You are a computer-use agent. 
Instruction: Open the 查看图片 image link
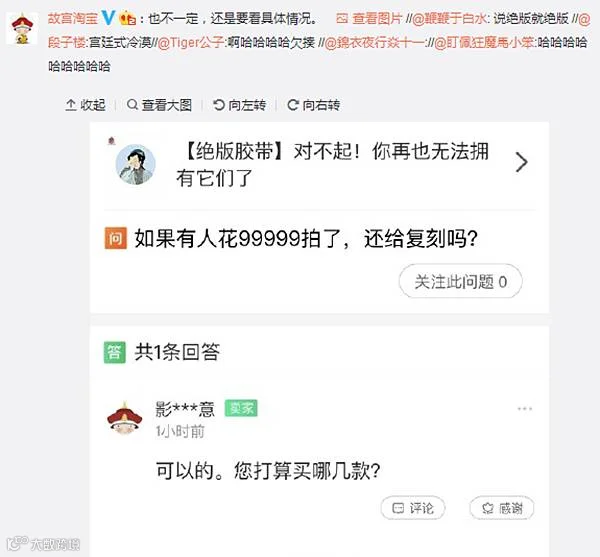click(x=370, y=18)
